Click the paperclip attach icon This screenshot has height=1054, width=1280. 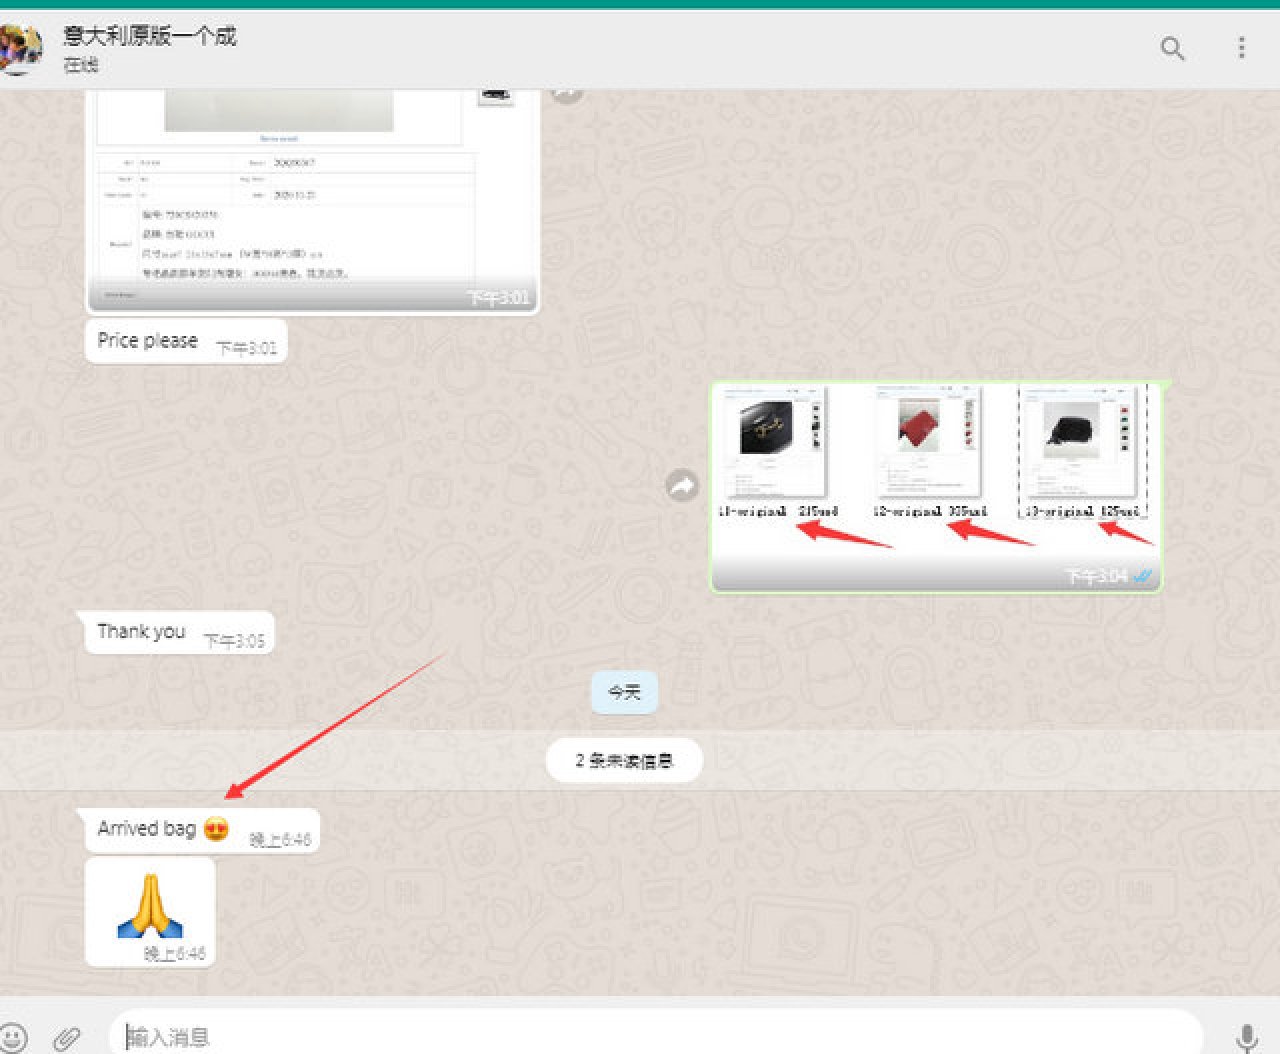[67, 1038]
